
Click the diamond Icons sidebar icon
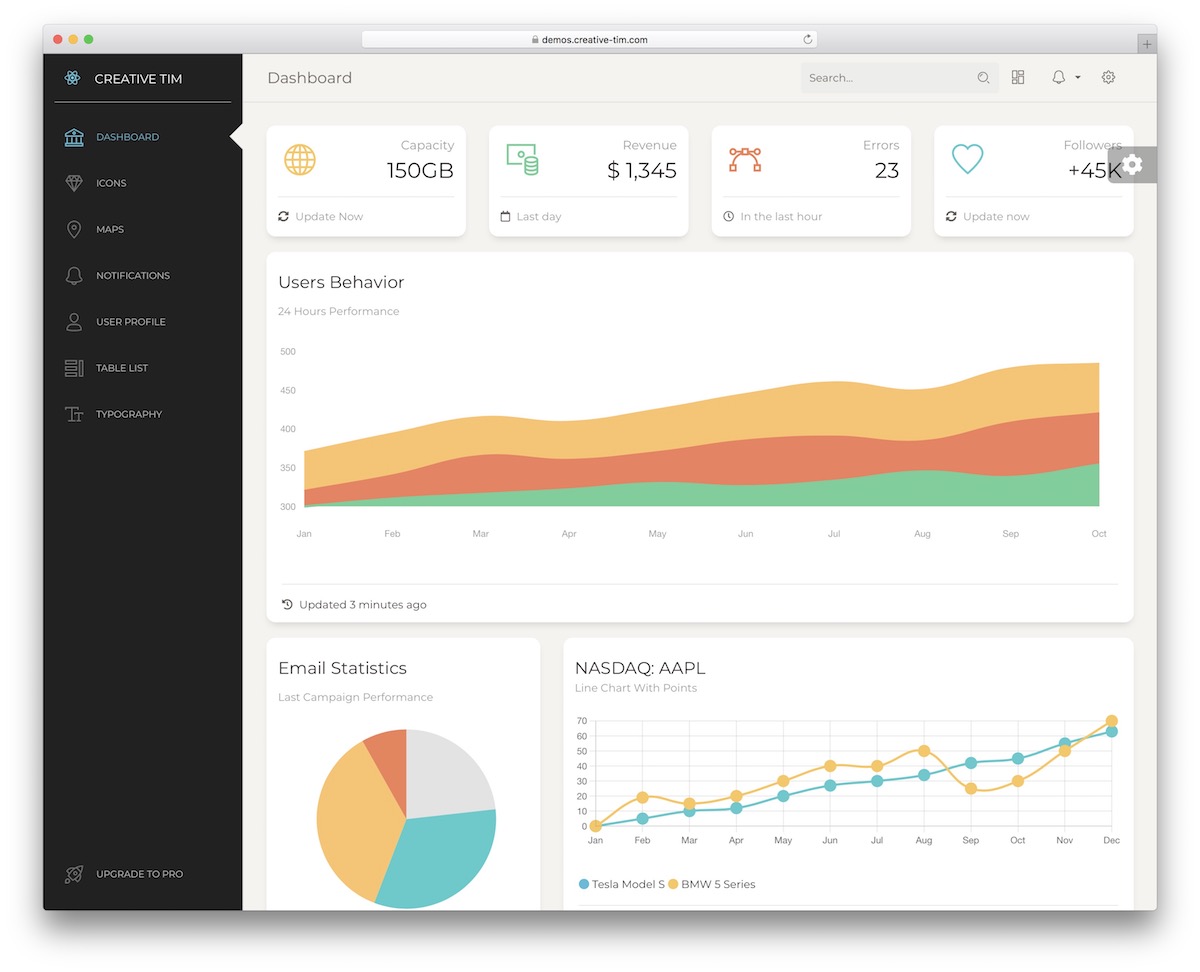pyautogui.click(x=74, y=183)
